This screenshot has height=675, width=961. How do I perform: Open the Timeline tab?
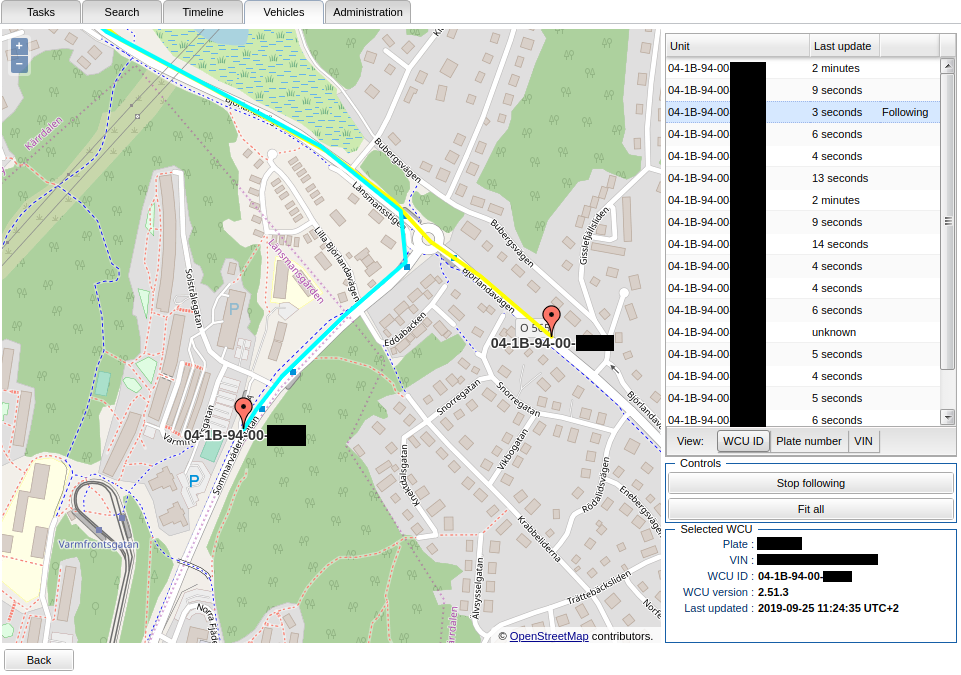tap(203, 12)
